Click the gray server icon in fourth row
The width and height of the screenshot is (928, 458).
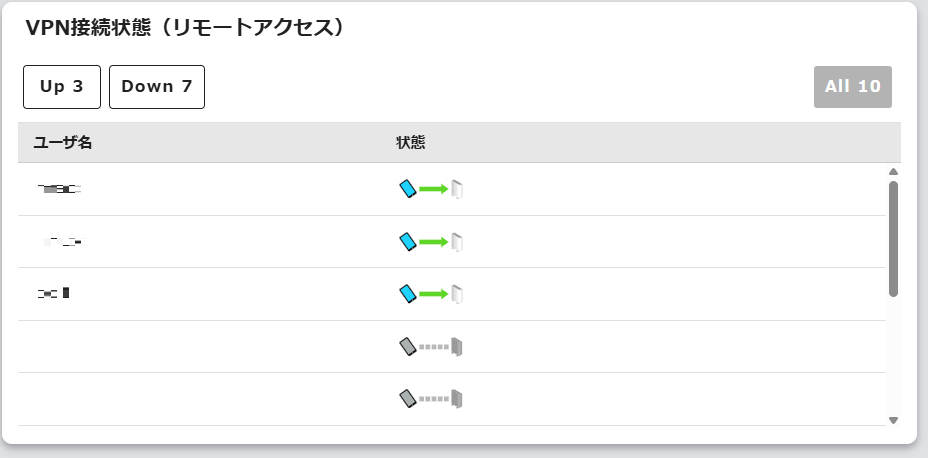457,347
